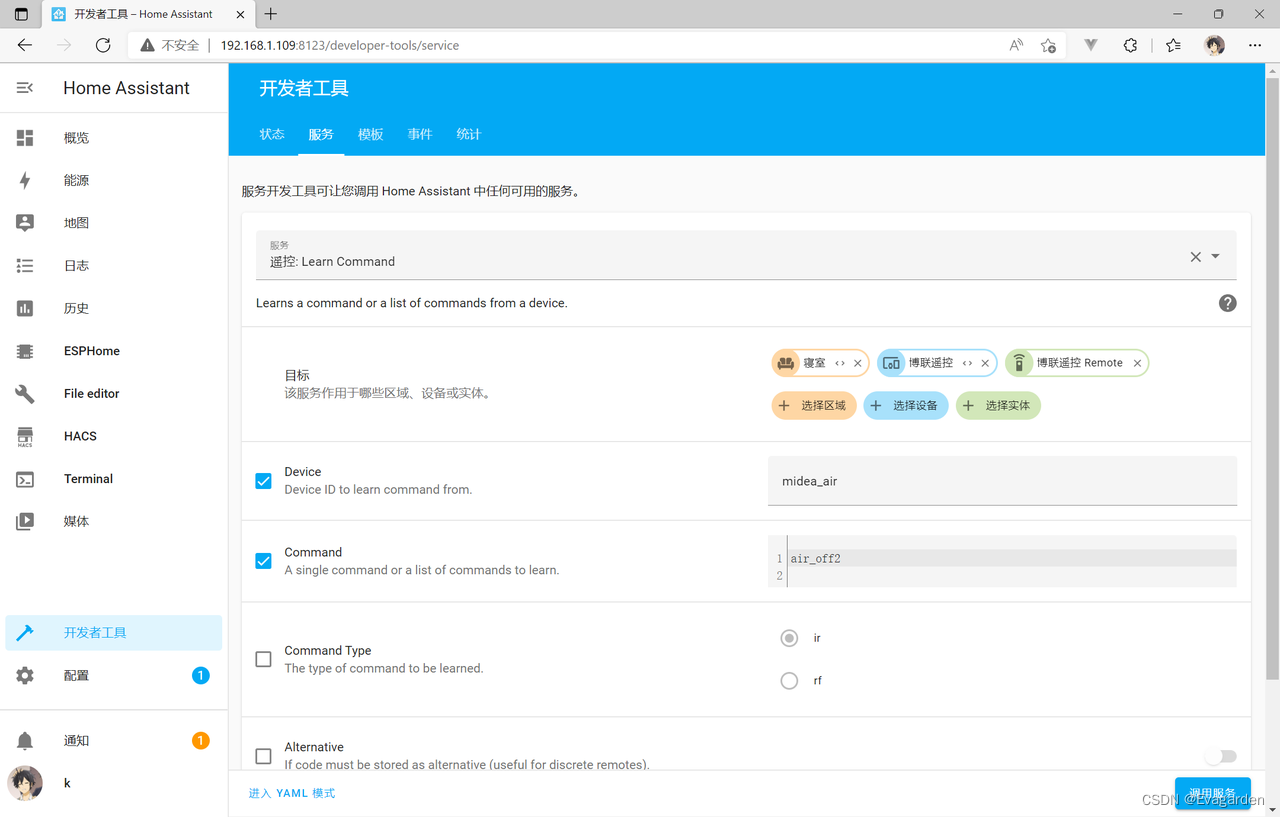Uncheck the Command field checkbox
The width and height of the screenshot is (1280, 817).
coord(263,561)
